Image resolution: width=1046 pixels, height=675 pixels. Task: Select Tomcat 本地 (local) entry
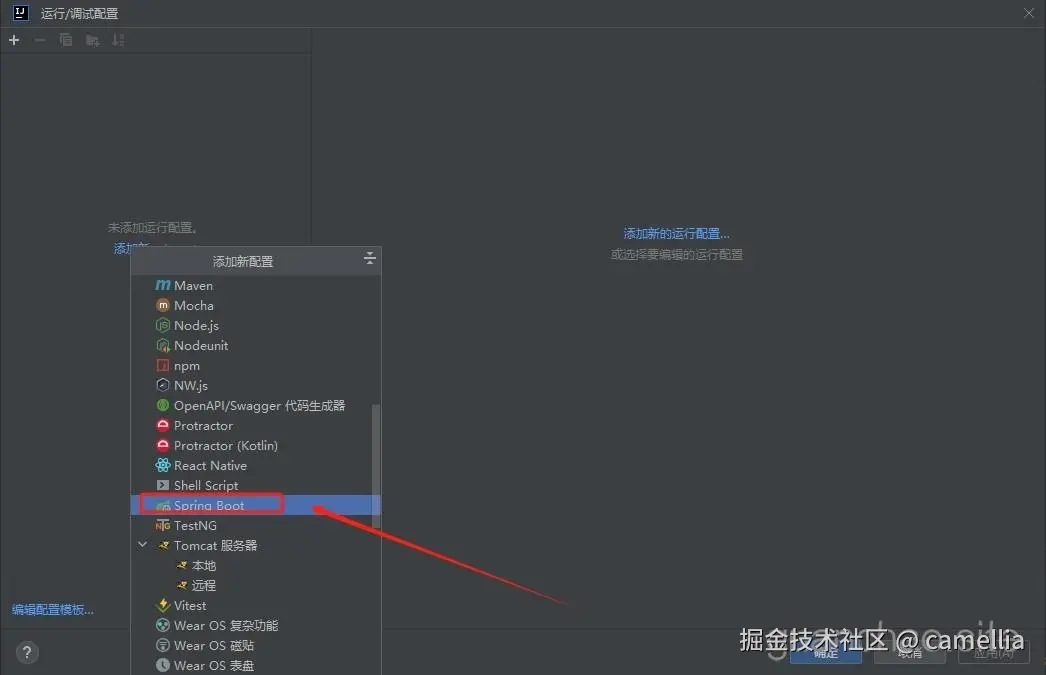(255, 566)
